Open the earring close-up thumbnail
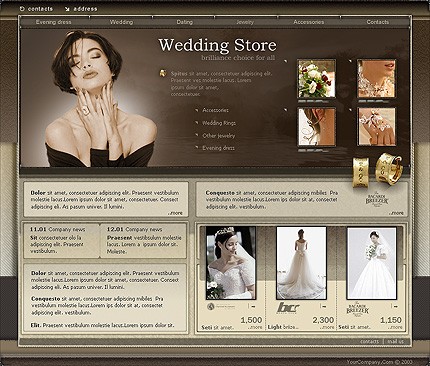Viewport: 430px width, 366px height. coord(316,127)
